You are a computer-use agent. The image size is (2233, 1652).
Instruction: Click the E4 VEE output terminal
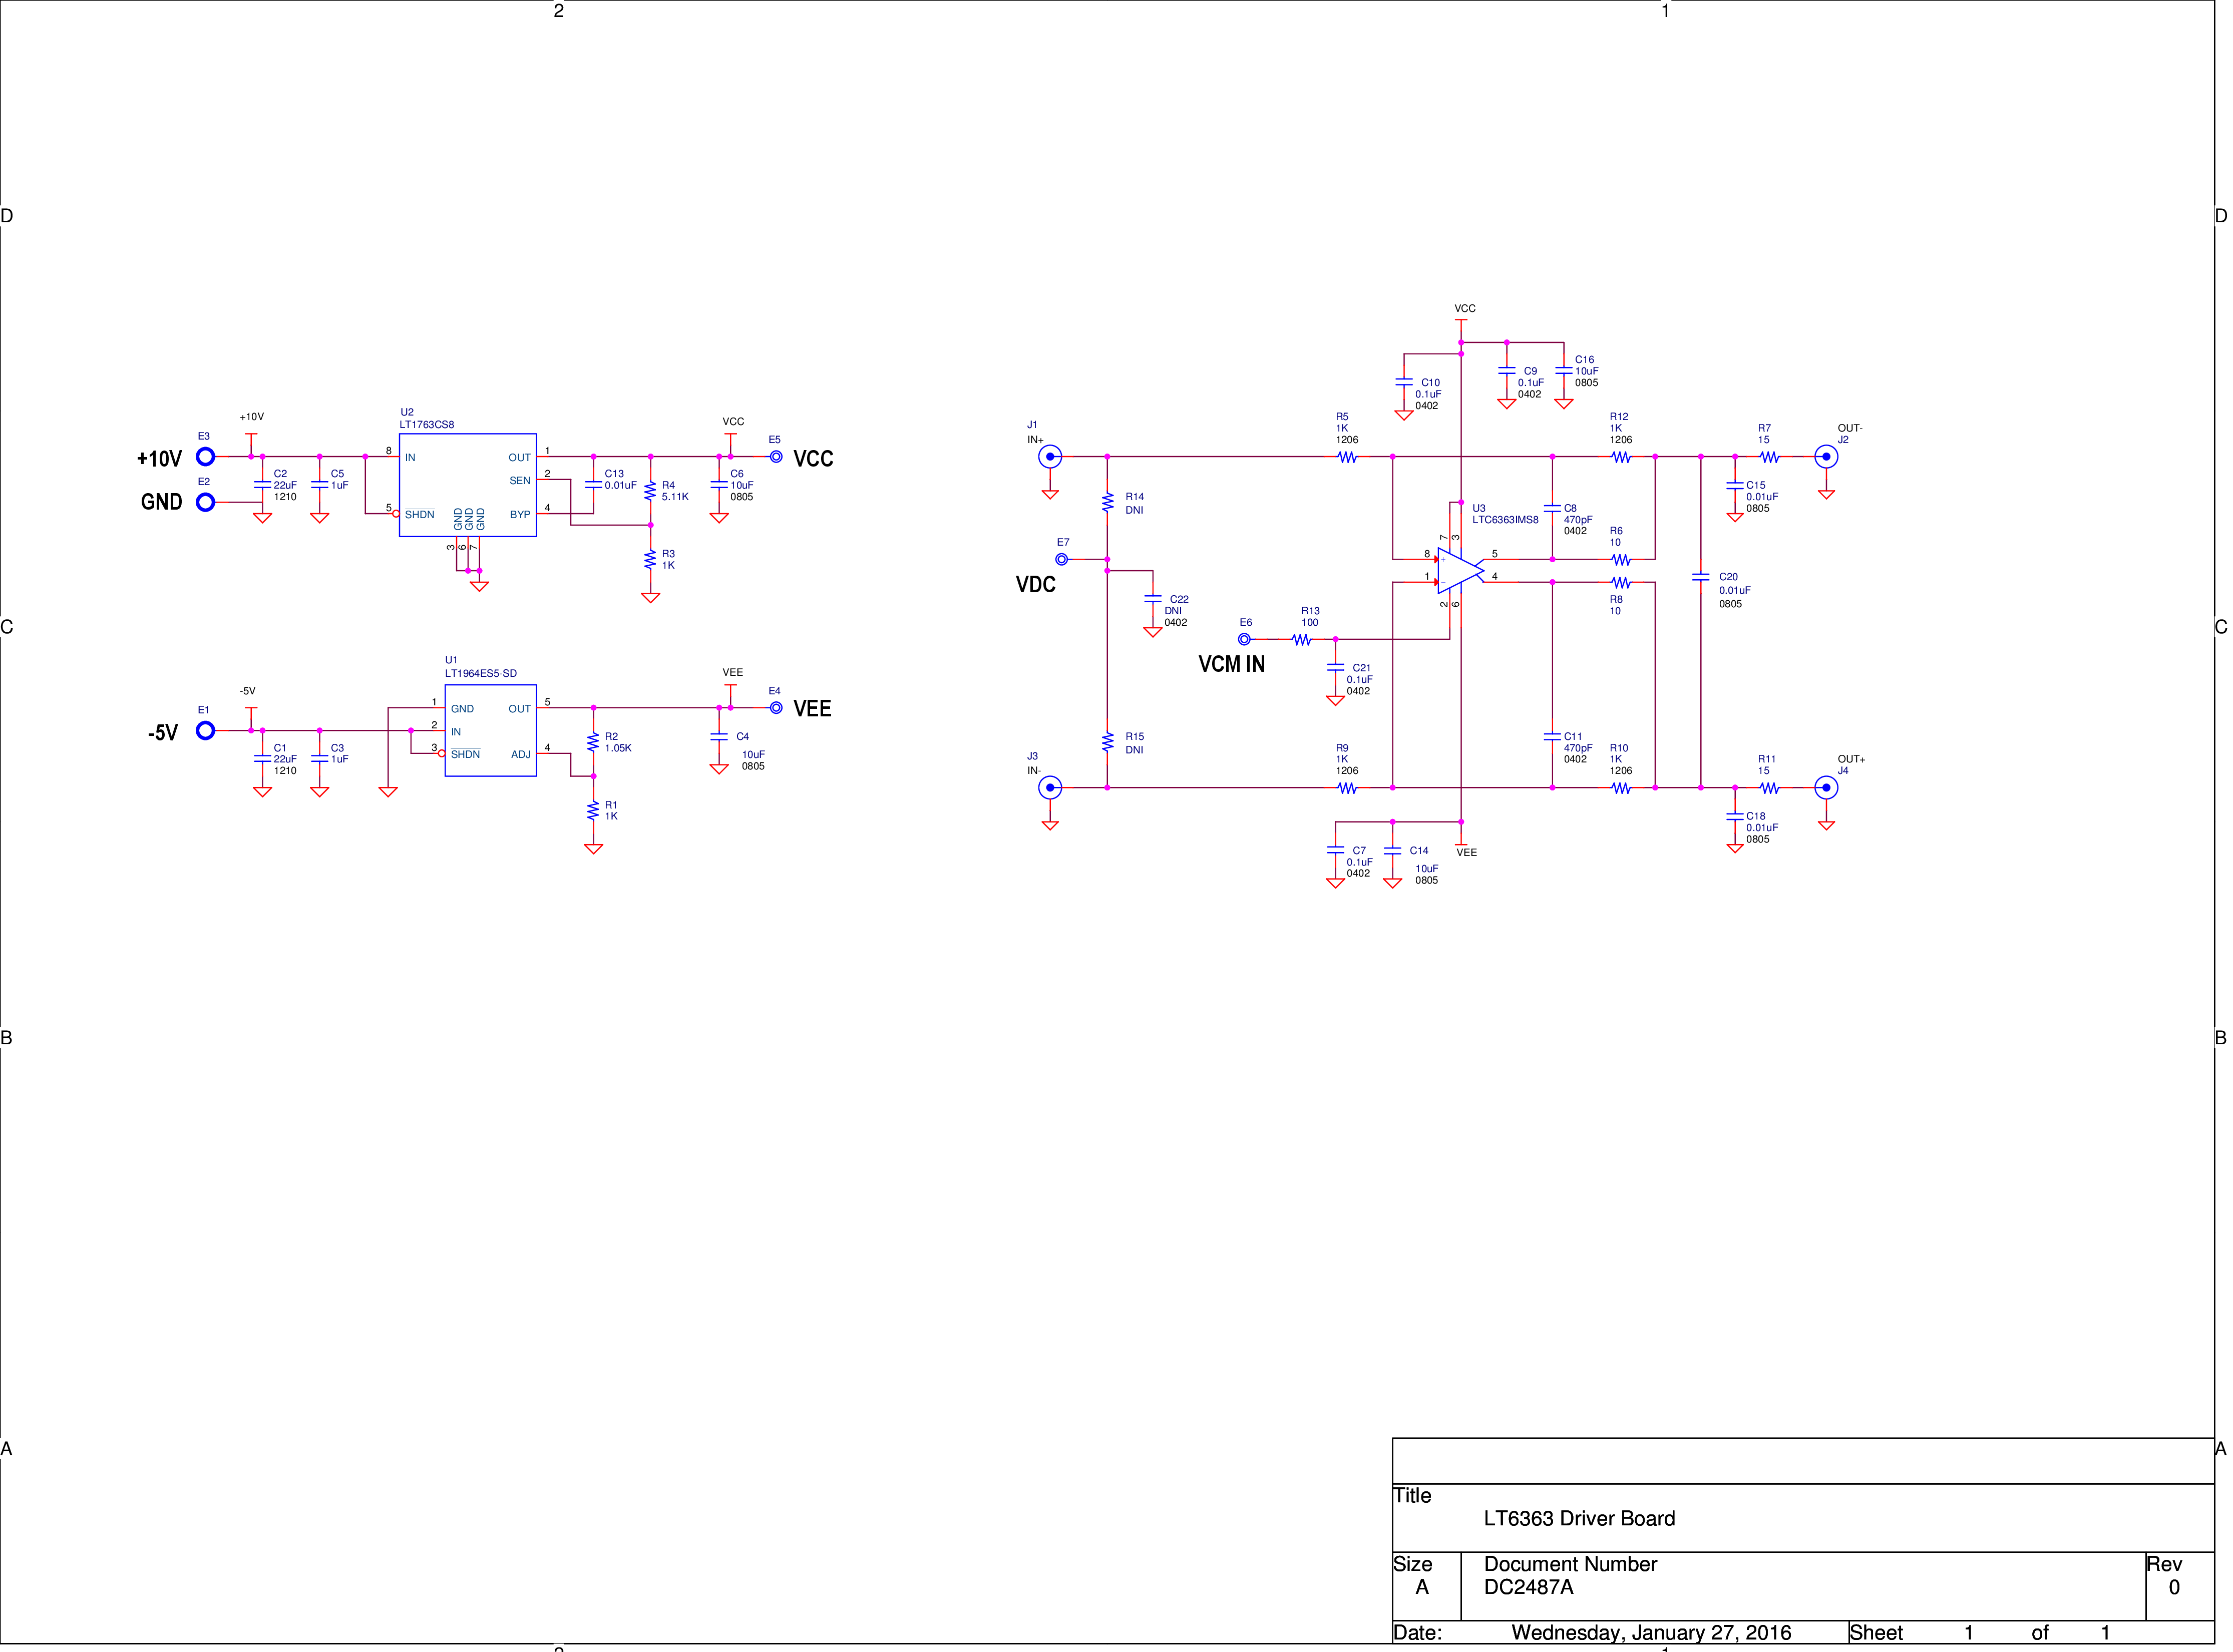(776, 708)
